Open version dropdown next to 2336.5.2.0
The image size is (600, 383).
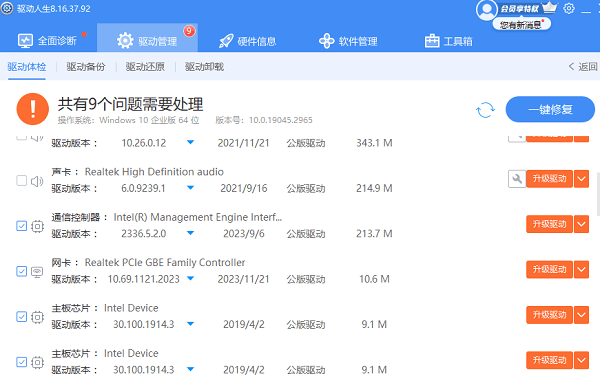click(x=190, y=233)
